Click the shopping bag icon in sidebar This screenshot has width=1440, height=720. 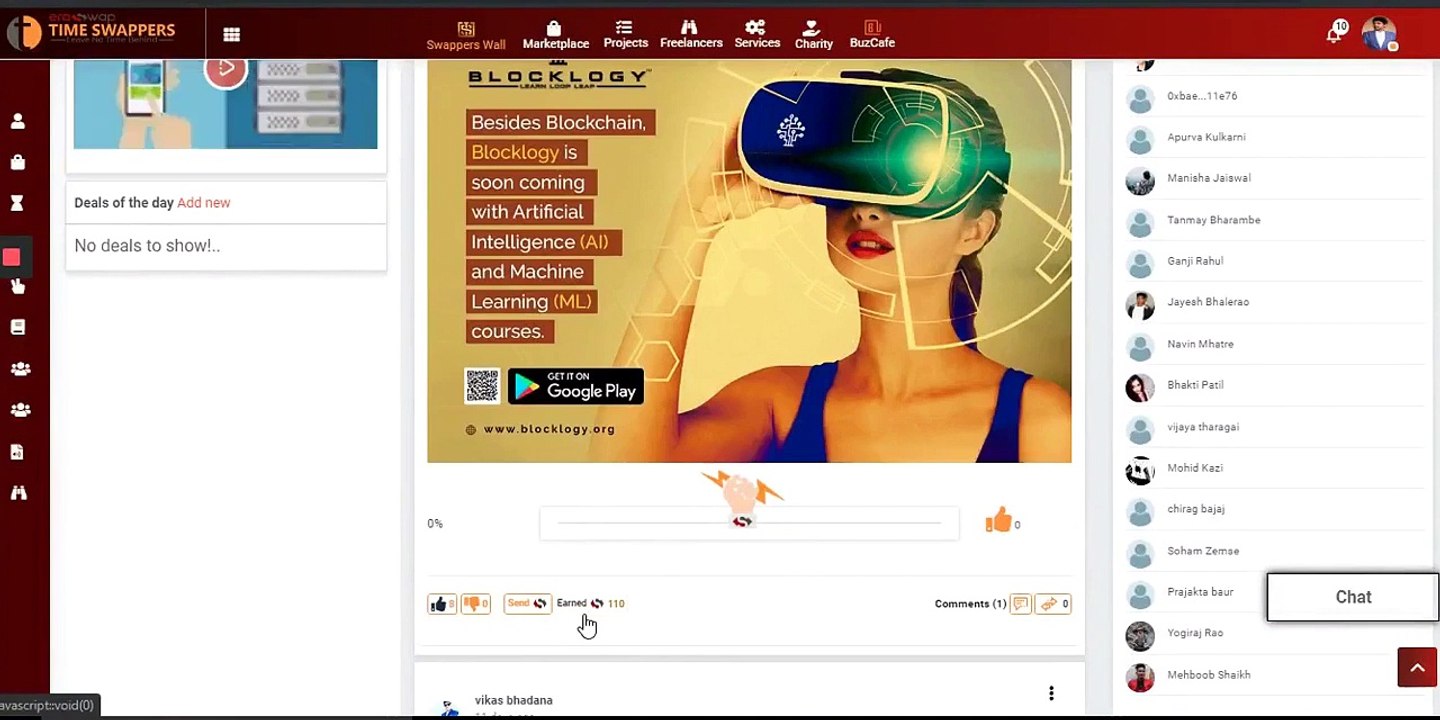[x=18, y=162]
